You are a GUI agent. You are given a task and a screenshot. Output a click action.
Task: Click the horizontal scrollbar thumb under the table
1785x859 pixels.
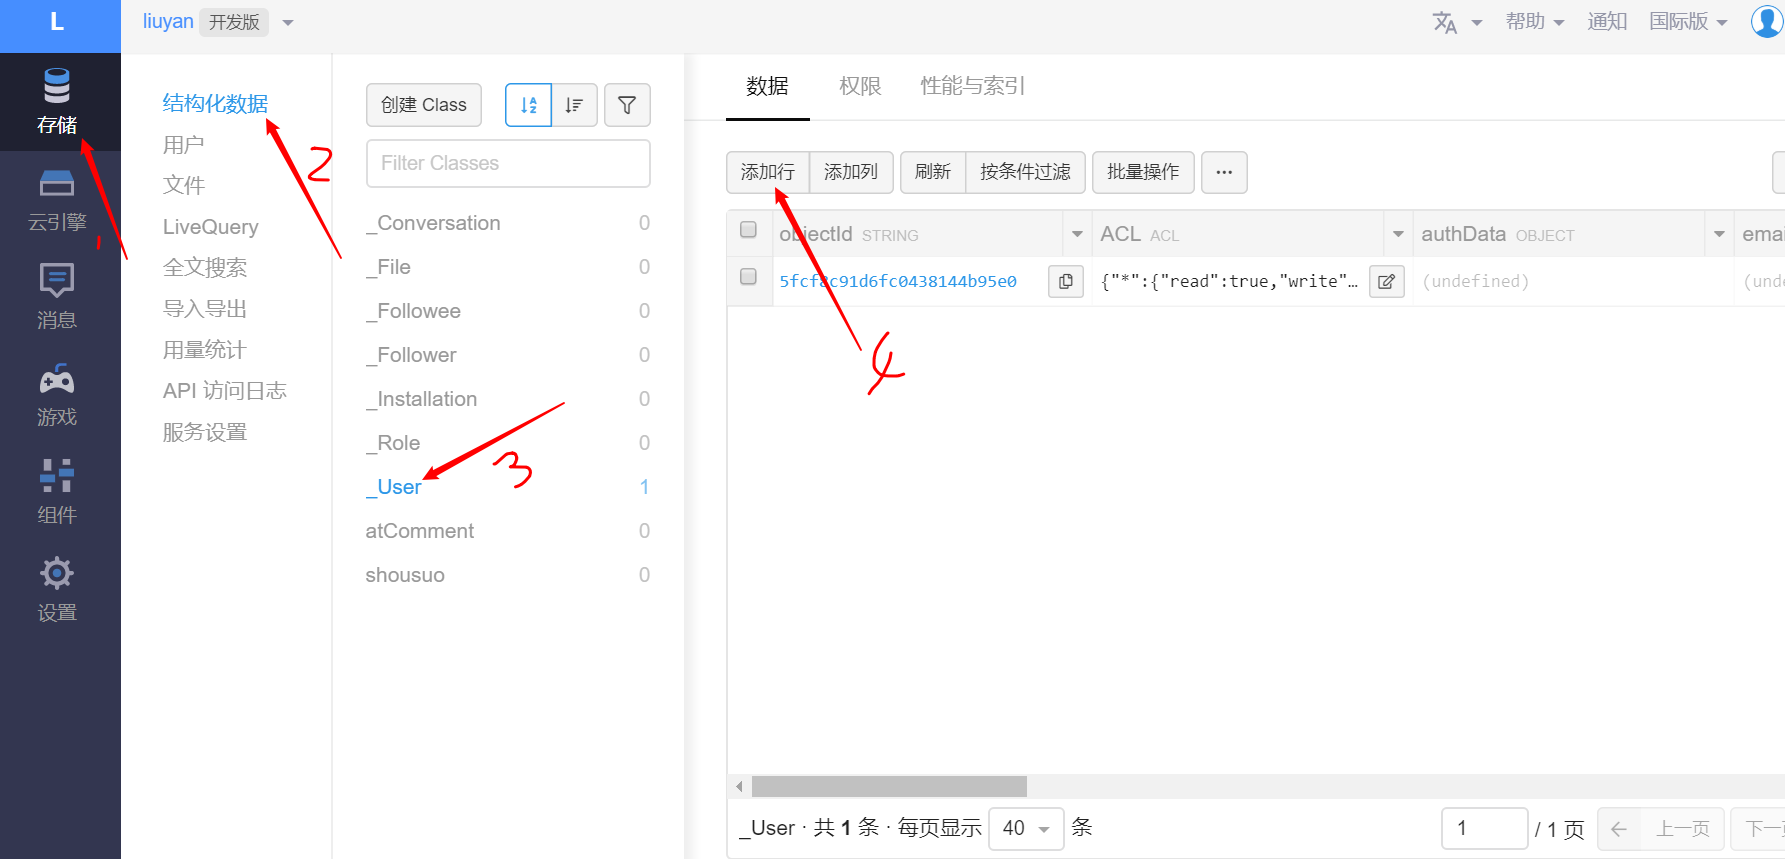click(x=889, y=787)
